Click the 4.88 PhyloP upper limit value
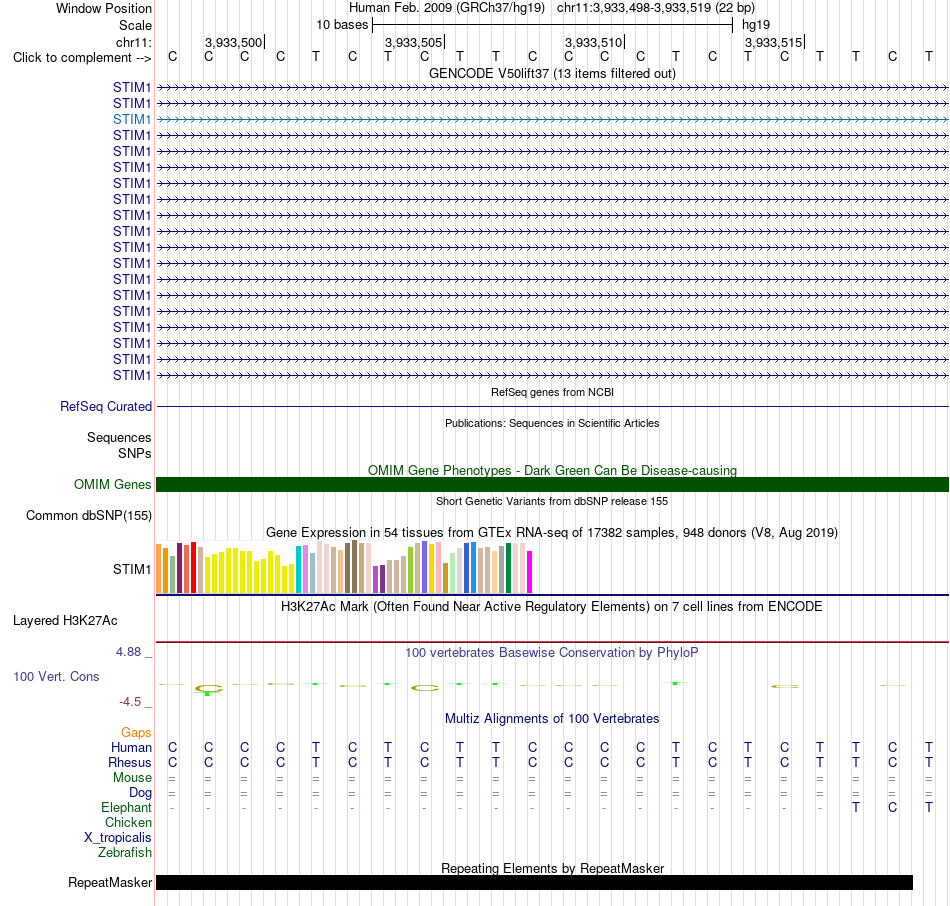 point(128,652)
